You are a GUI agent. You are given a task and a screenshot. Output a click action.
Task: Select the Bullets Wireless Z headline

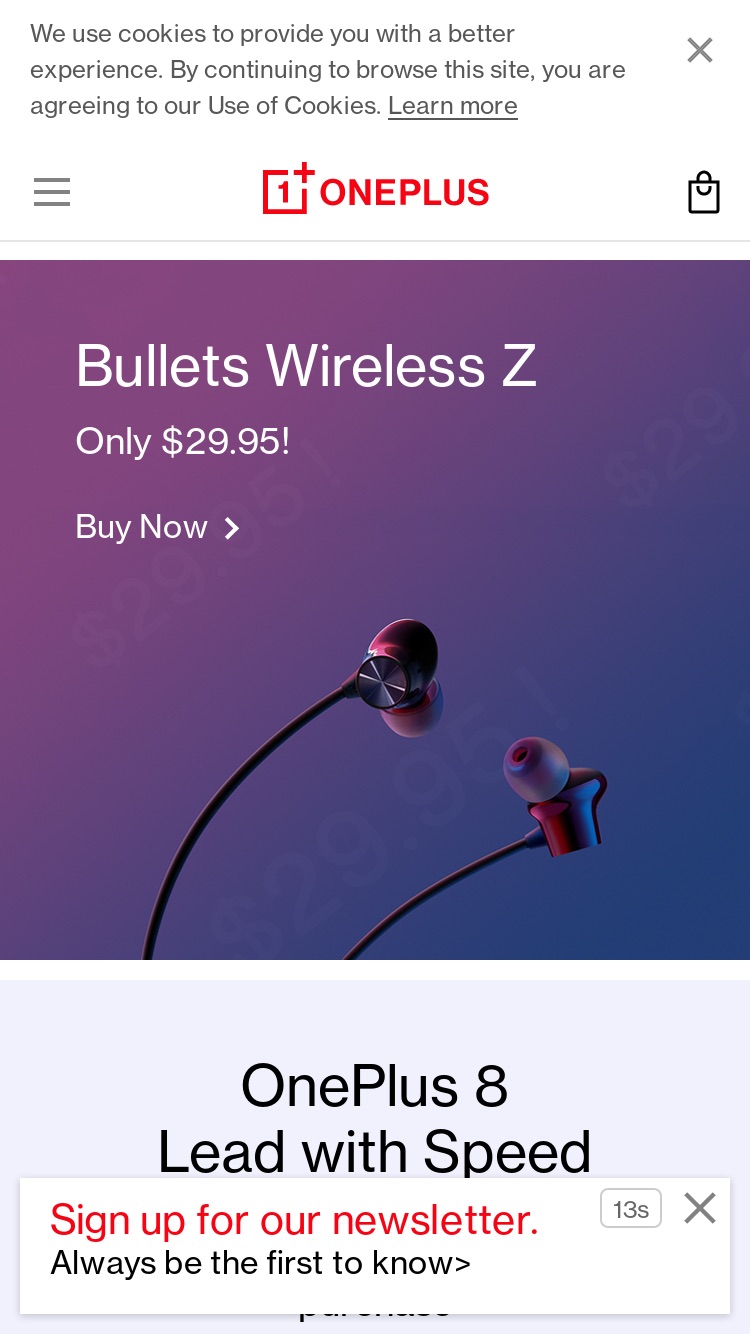click(306, 365)
